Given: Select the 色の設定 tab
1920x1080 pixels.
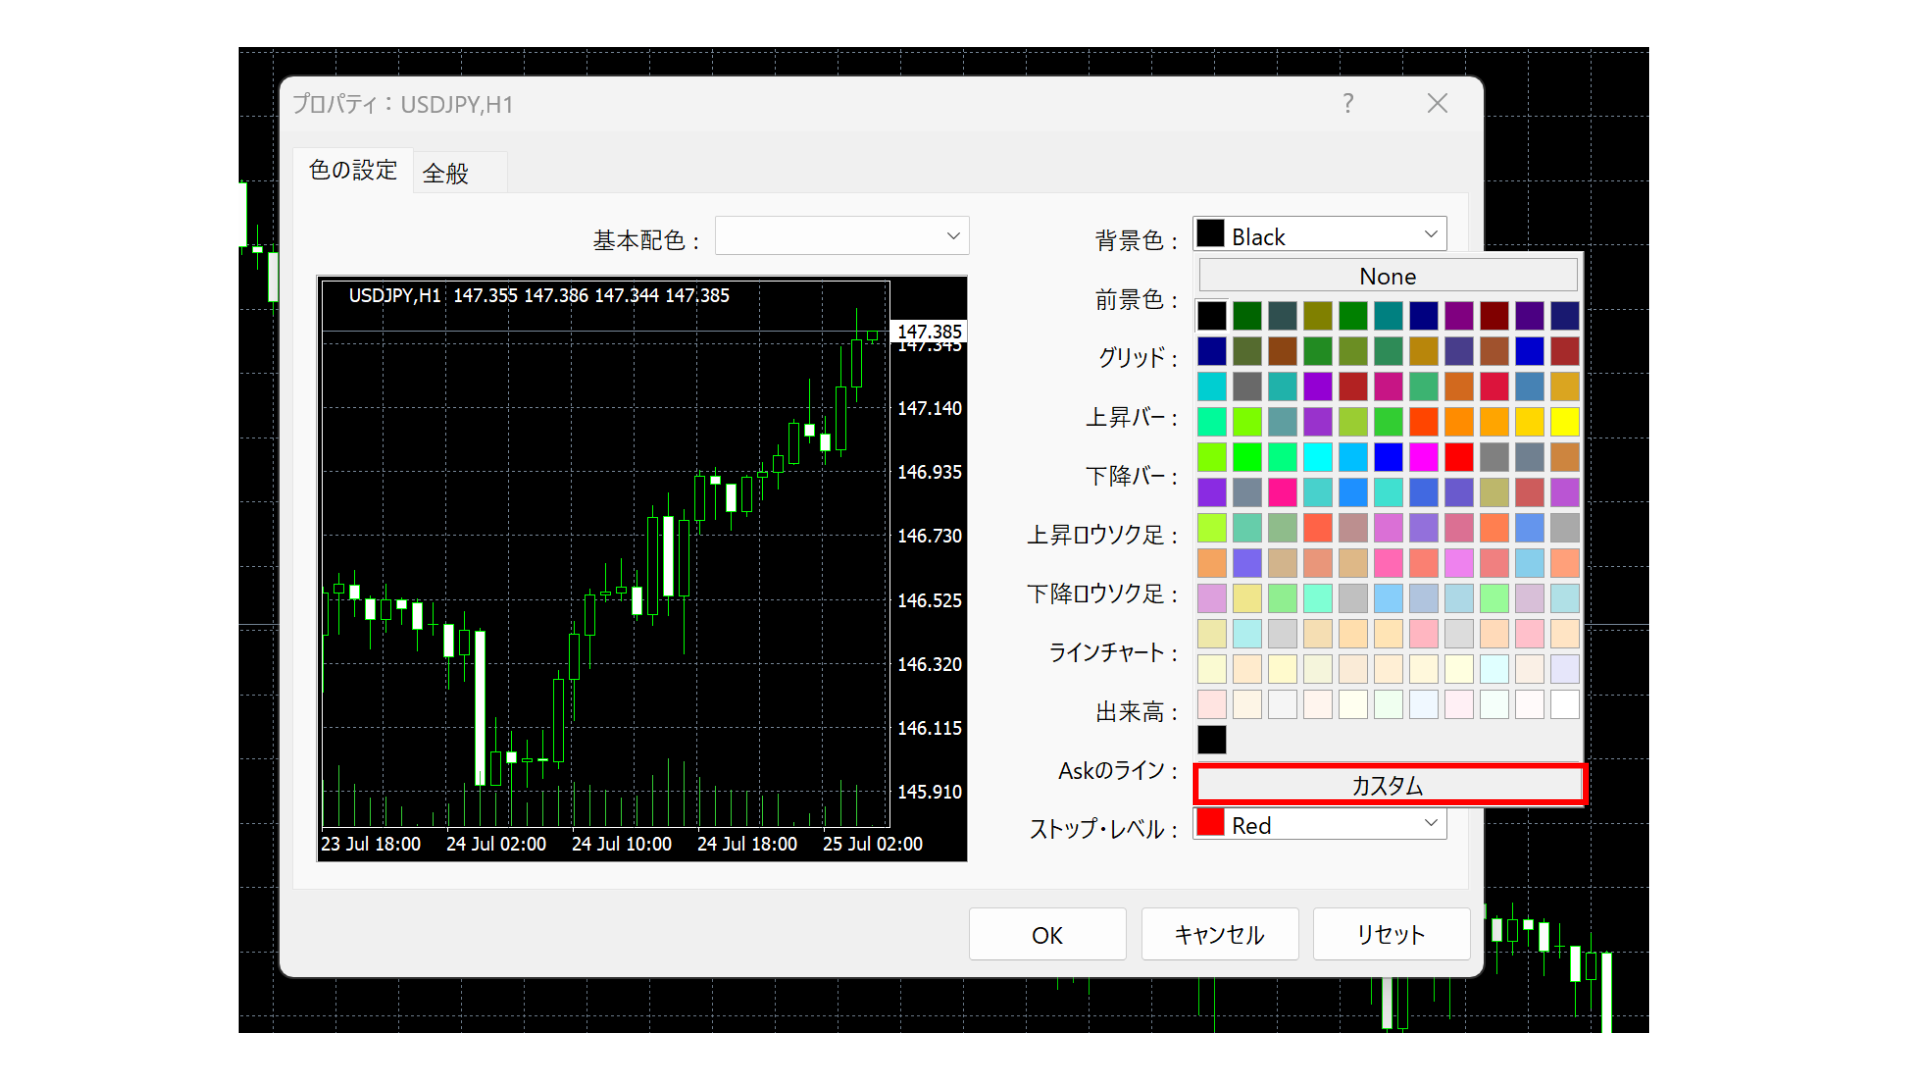Looking at the screenshot, I should [x=352, y=171].
